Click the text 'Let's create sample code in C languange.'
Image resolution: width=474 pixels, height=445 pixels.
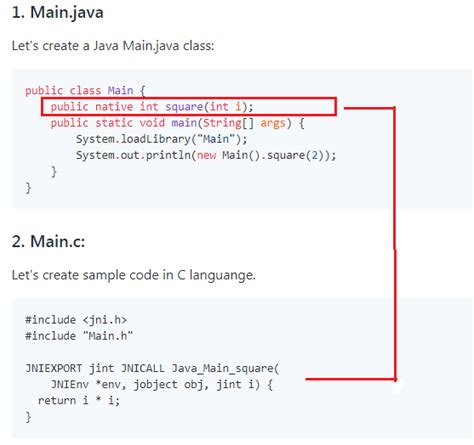[133, 275]
